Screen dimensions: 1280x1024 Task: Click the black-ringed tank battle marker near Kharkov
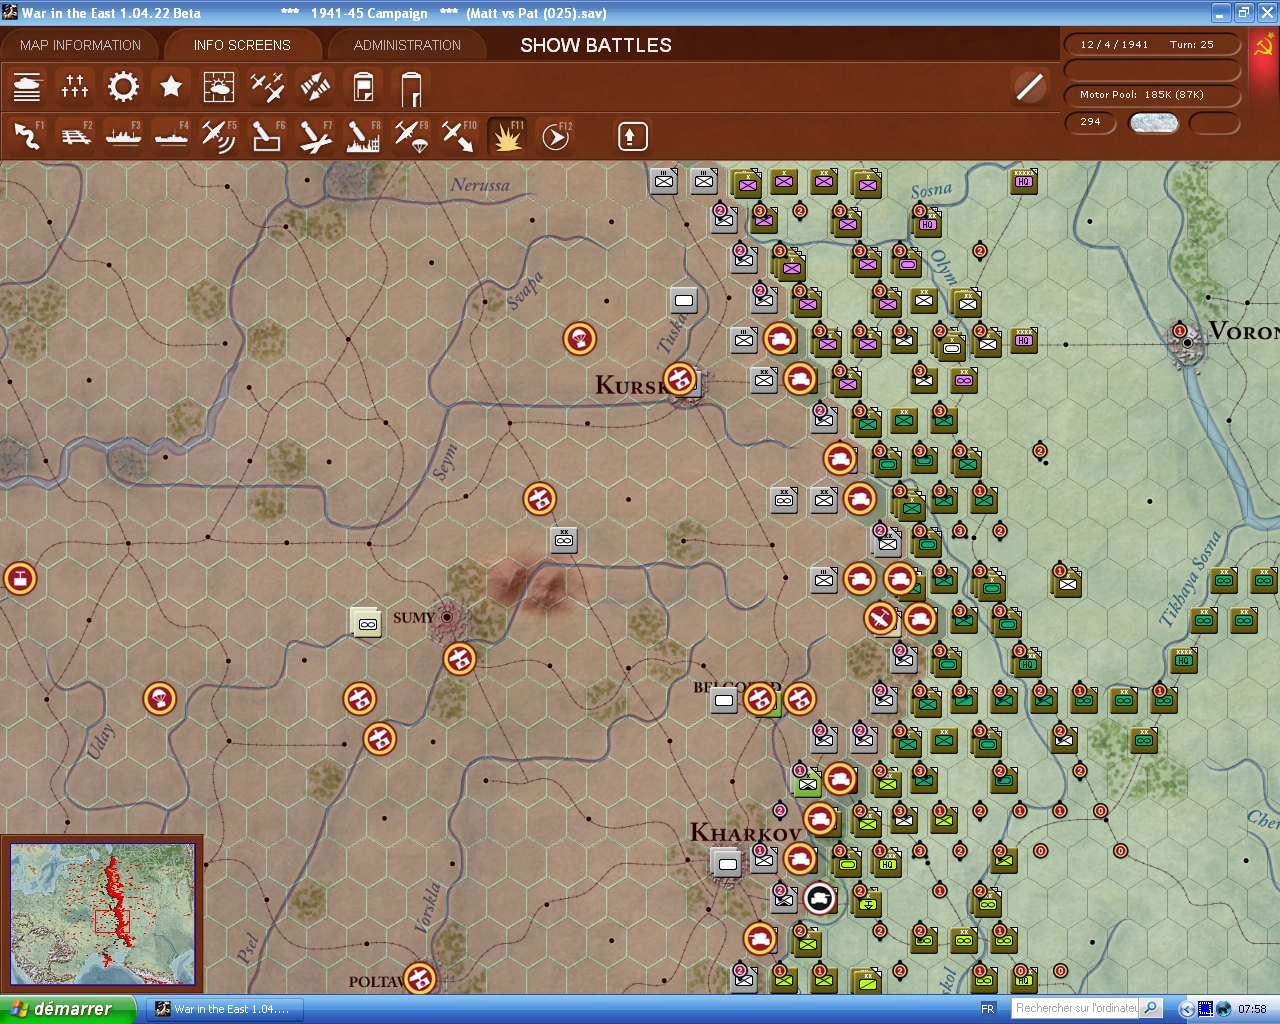[820, 899]
